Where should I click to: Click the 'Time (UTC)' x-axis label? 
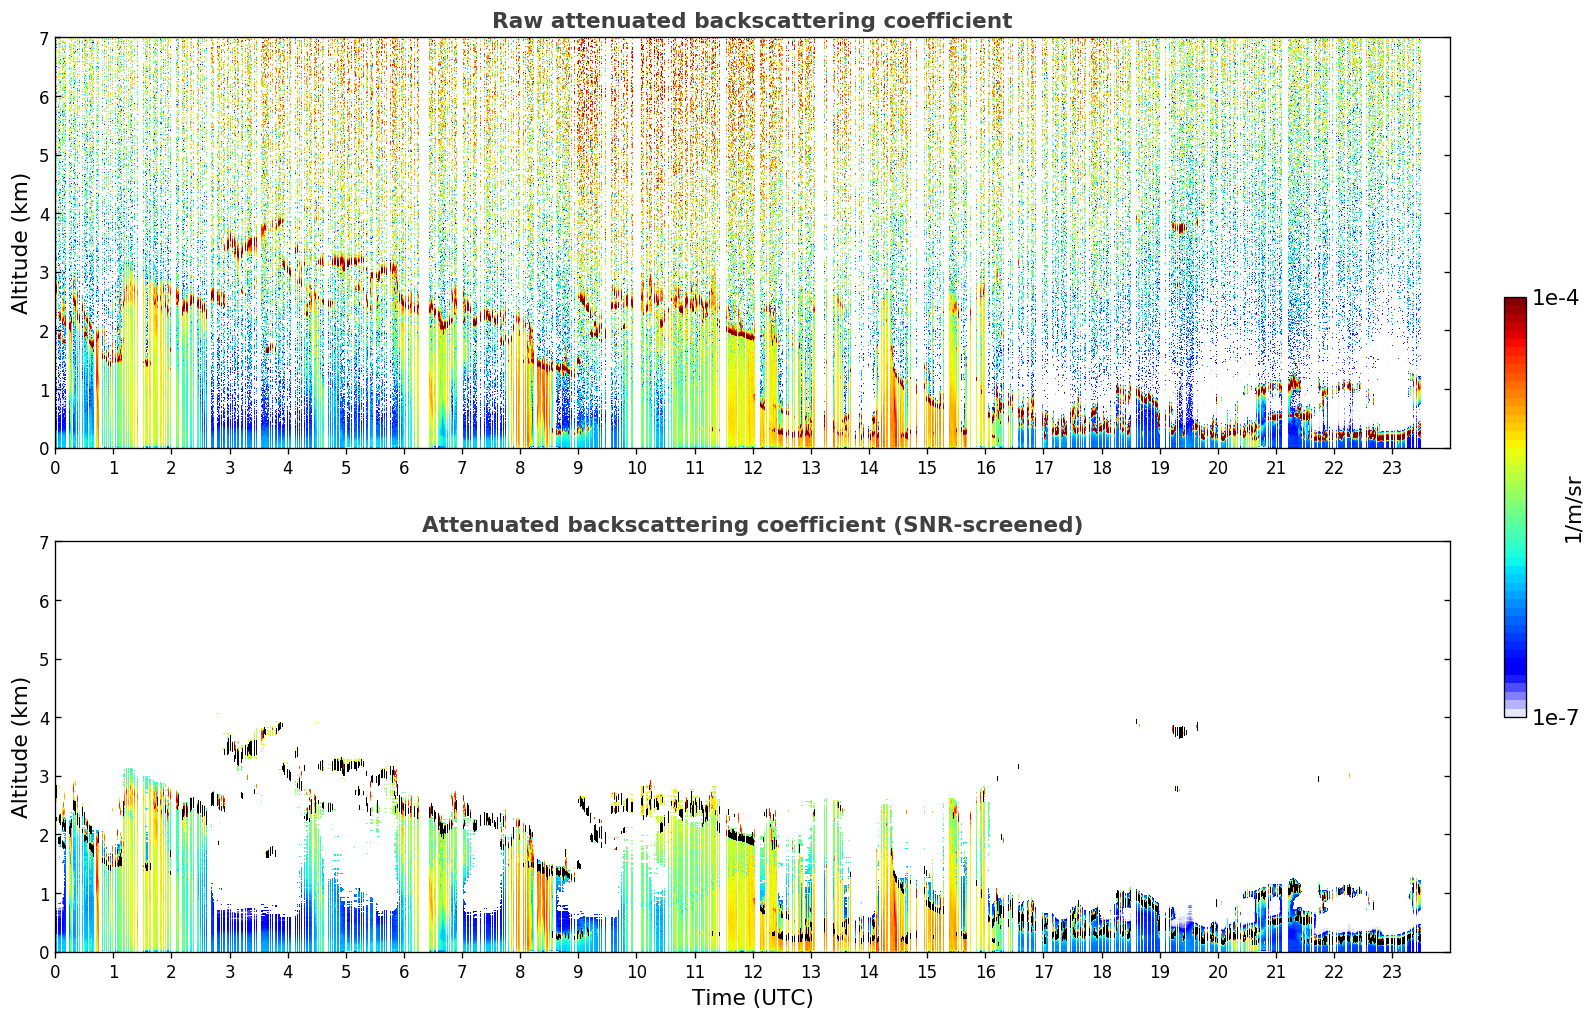click(752, 998)
